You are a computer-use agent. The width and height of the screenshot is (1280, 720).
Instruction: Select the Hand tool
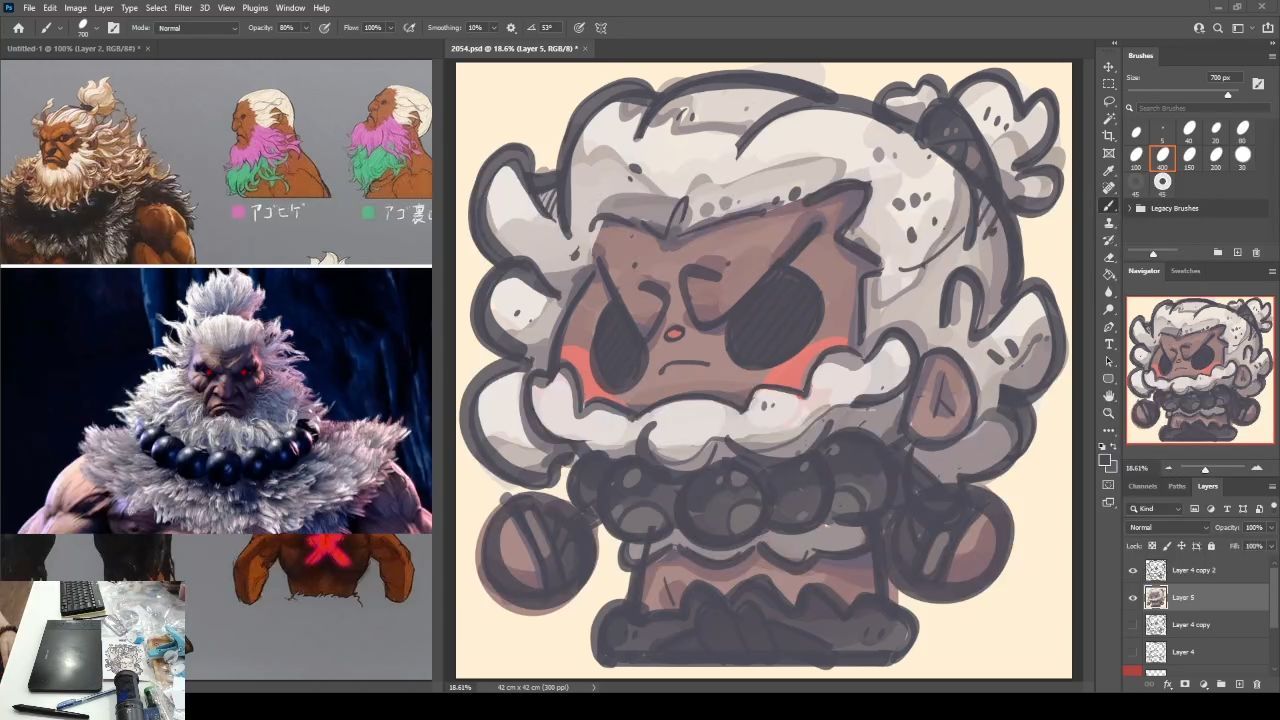pyautogui.click(x=1108, y=396)
